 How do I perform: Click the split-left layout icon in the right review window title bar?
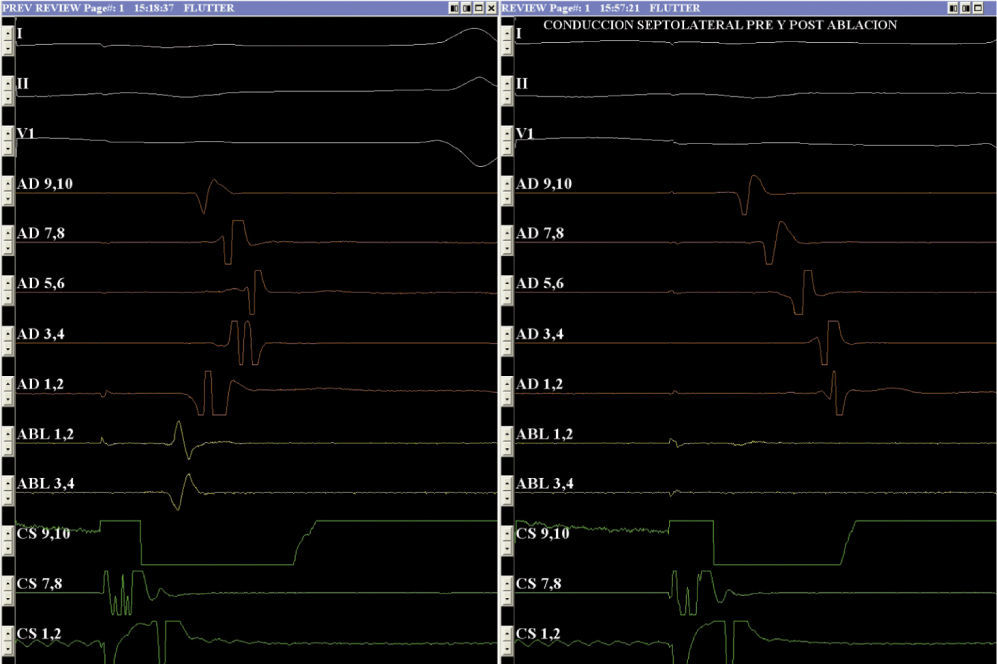pyautogui.click(x=951, y=7)
